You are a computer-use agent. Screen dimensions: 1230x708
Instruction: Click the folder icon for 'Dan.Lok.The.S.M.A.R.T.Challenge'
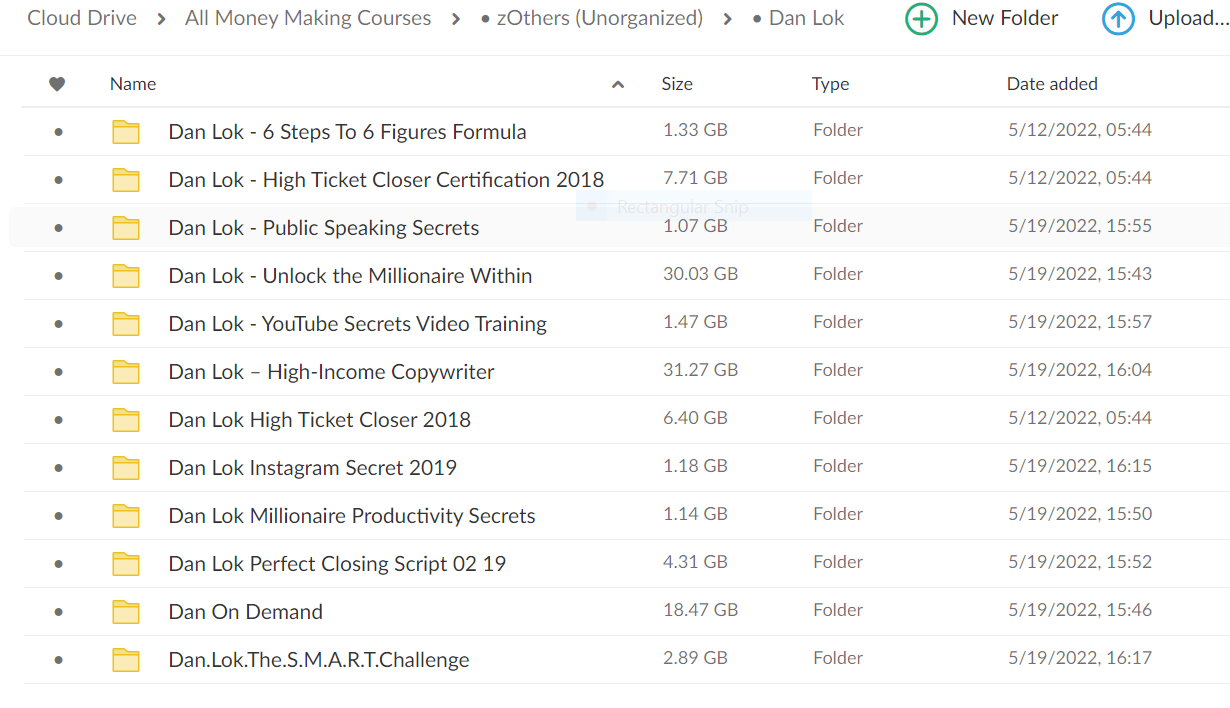(x=126, y=658)
